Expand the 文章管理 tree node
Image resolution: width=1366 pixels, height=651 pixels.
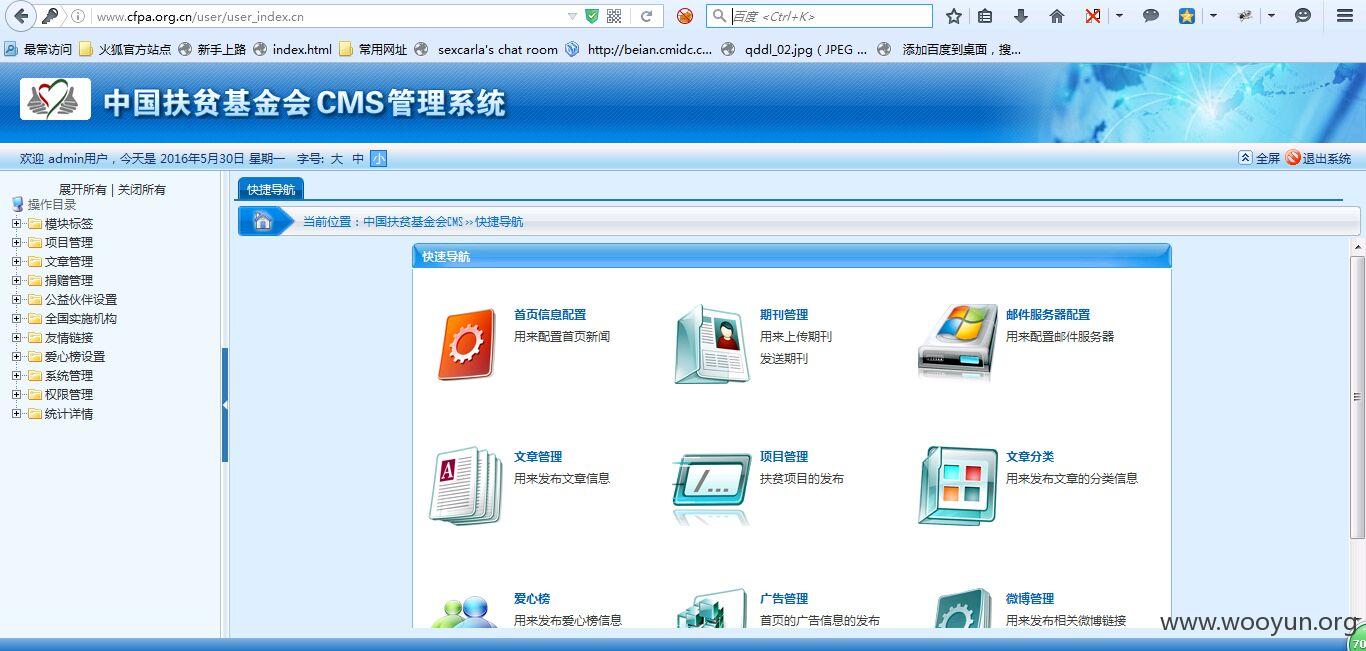(17, 262)
